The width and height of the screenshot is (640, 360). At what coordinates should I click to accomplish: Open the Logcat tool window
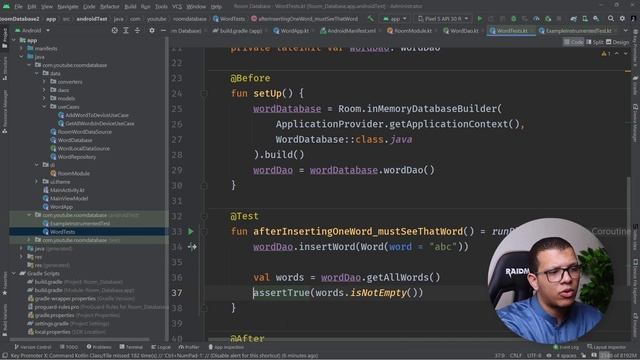tap(161, 347)
